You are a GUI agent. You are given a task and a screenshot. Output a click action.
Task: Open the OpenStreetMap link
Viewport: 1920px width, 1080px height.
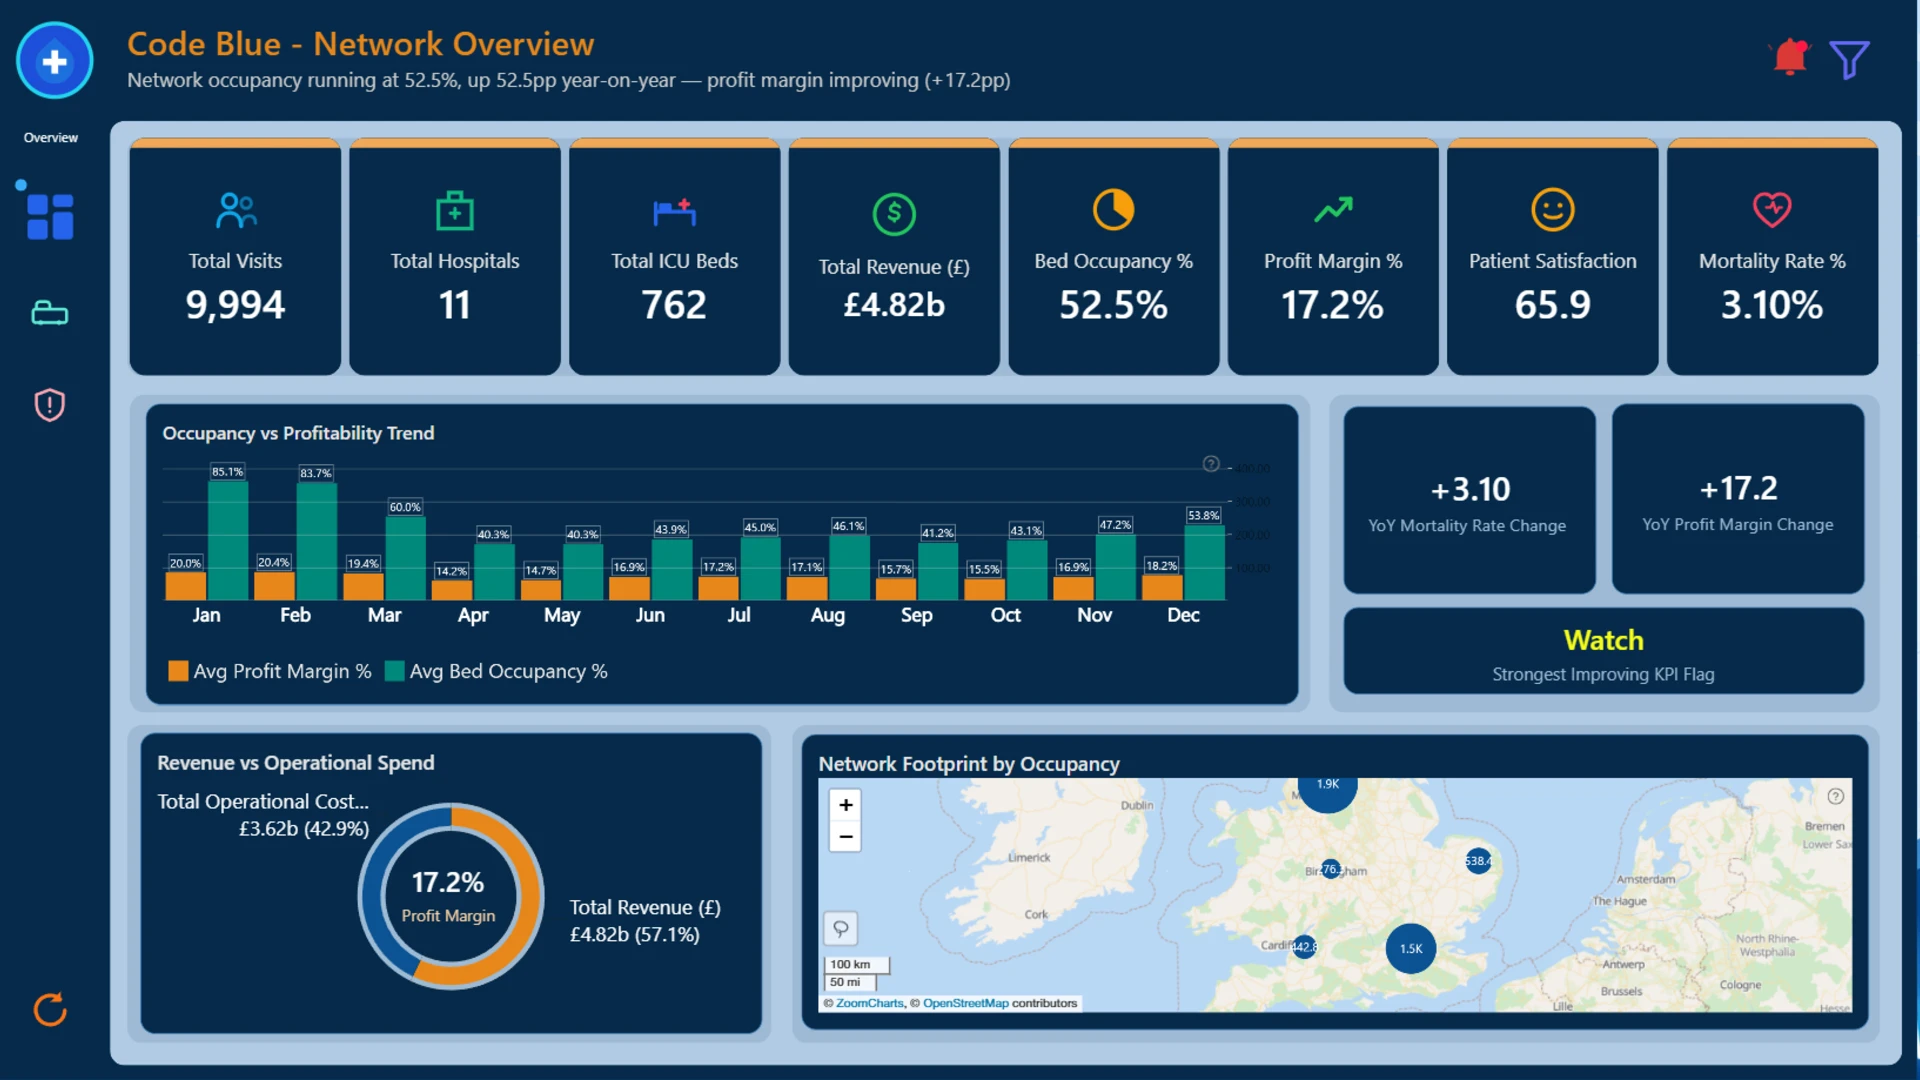coord(965,1003)
